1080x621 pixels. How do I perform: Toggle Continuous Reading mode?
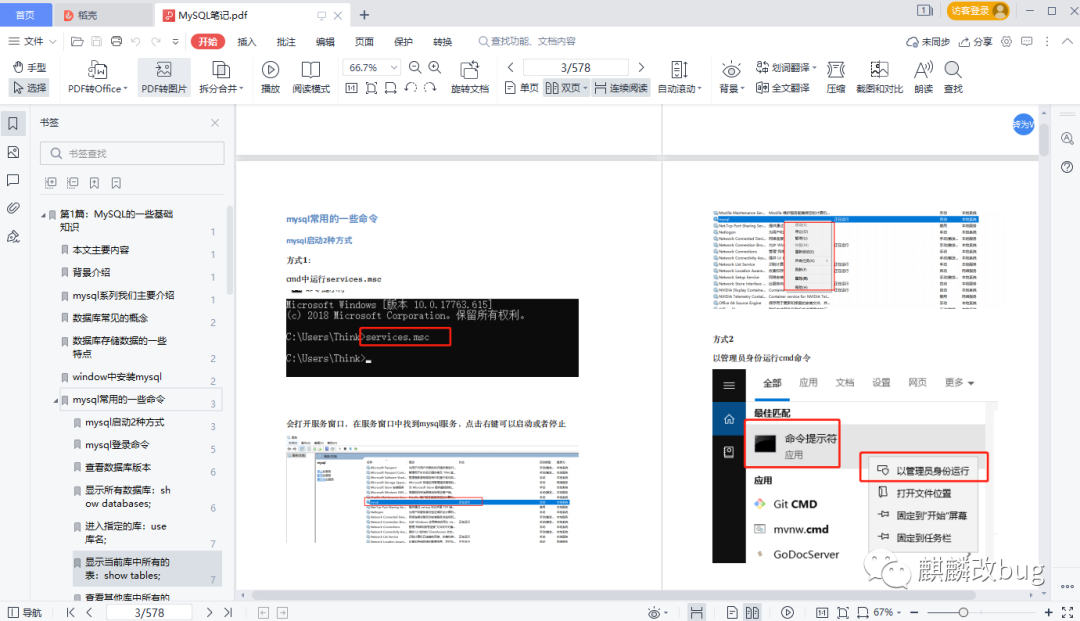[x=621, y=87]
